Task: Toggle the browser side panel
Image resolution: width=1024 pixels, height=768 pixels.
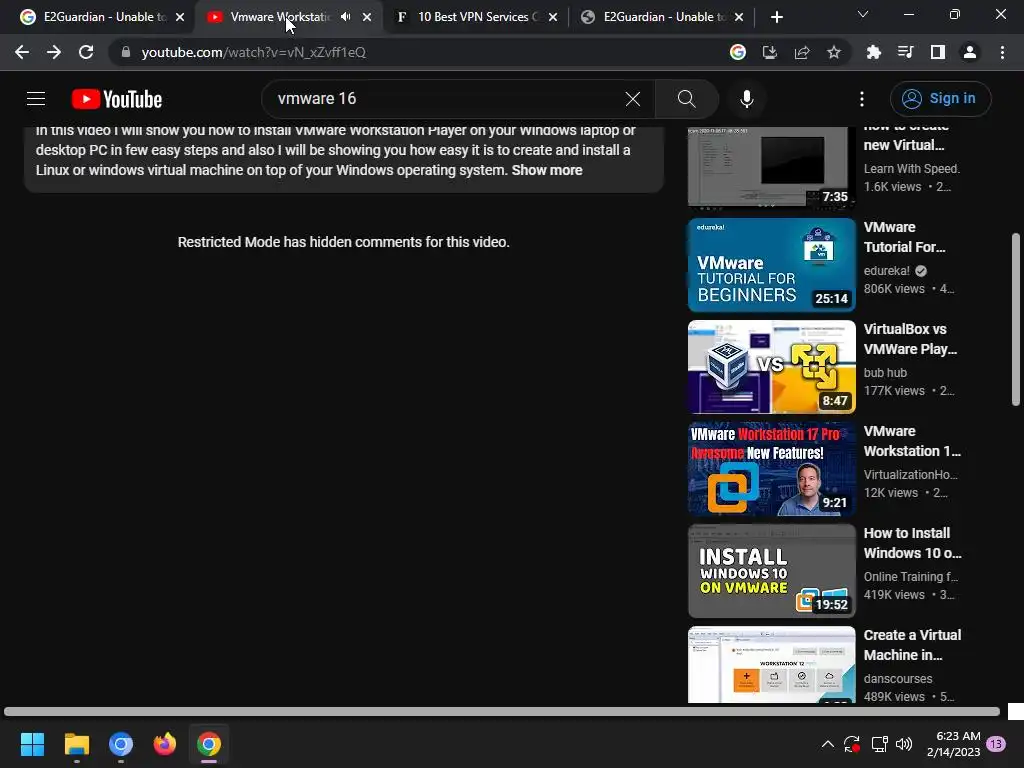Action: coord(938,52)
